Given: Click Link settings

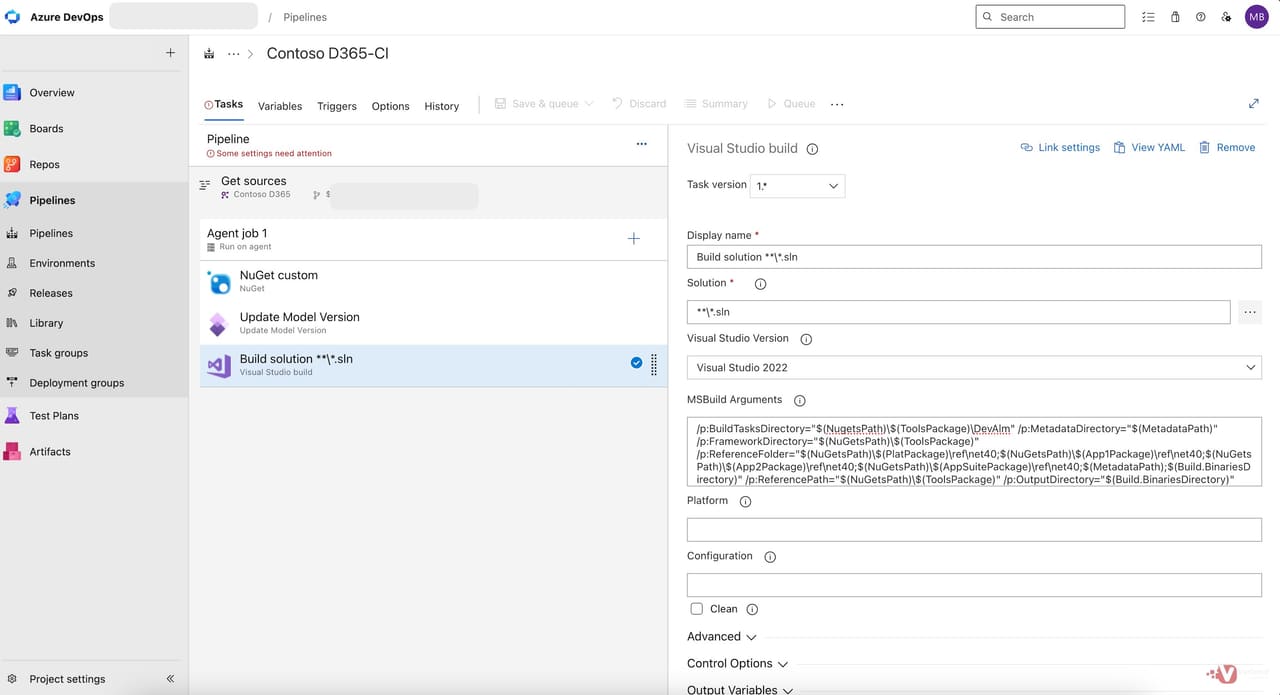Looking at the screenshot, I should pos(1060,147).
